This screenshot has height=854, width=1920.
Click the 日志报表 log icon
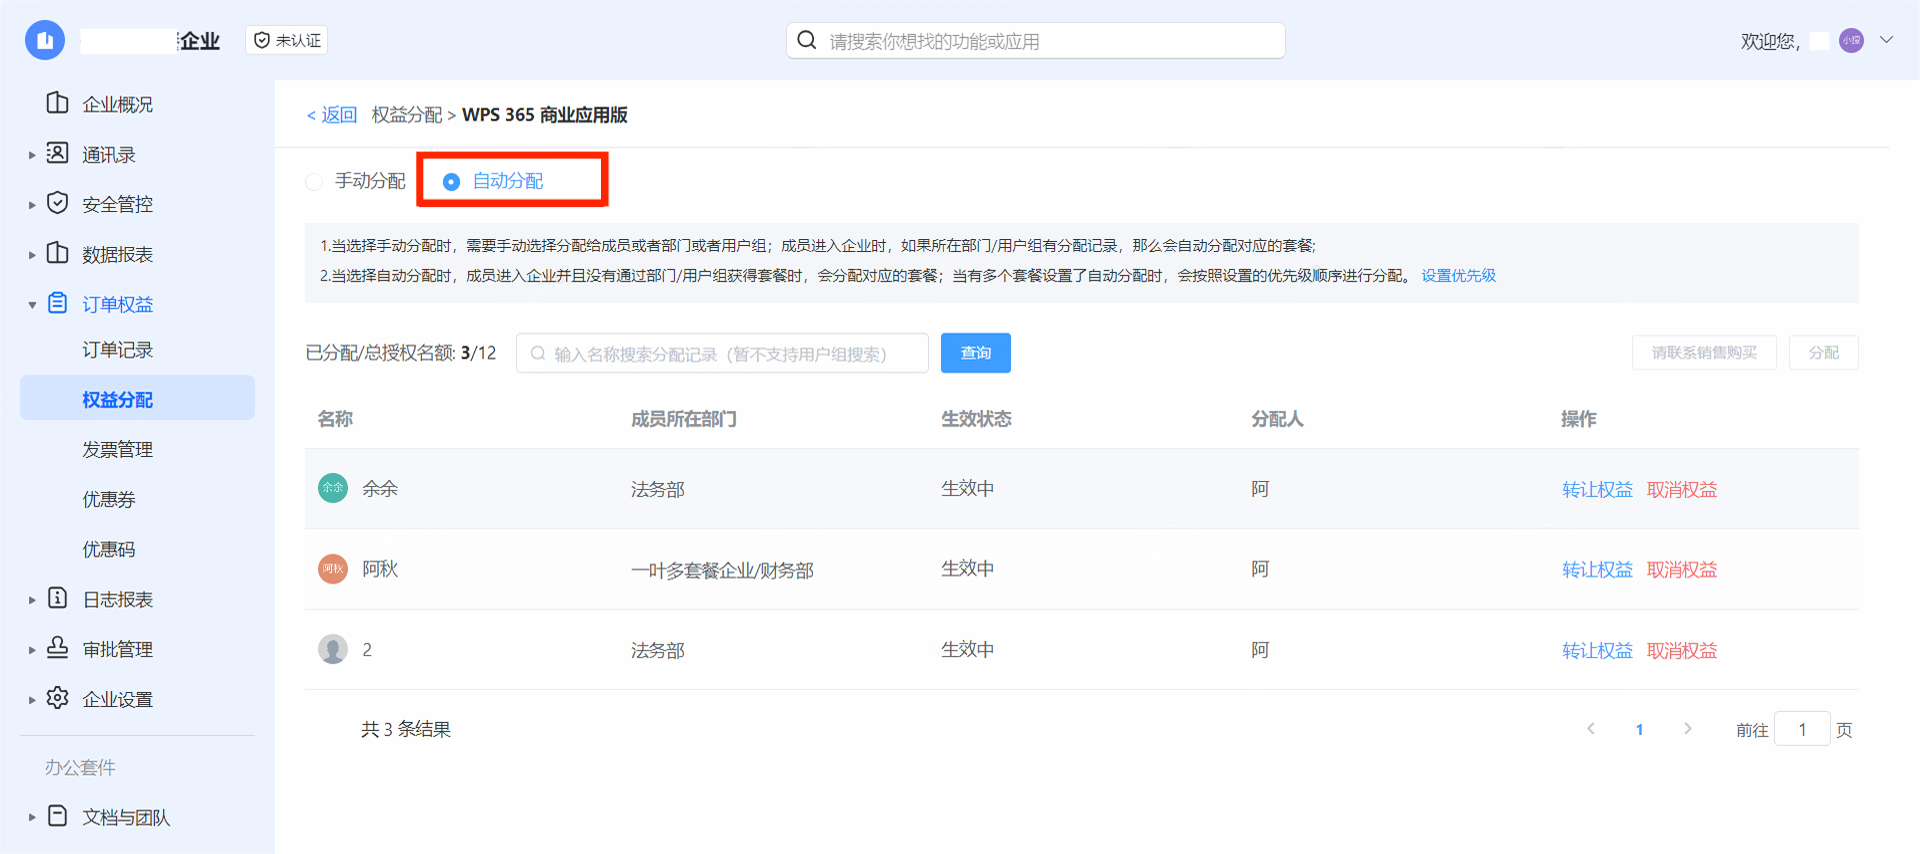58,598
